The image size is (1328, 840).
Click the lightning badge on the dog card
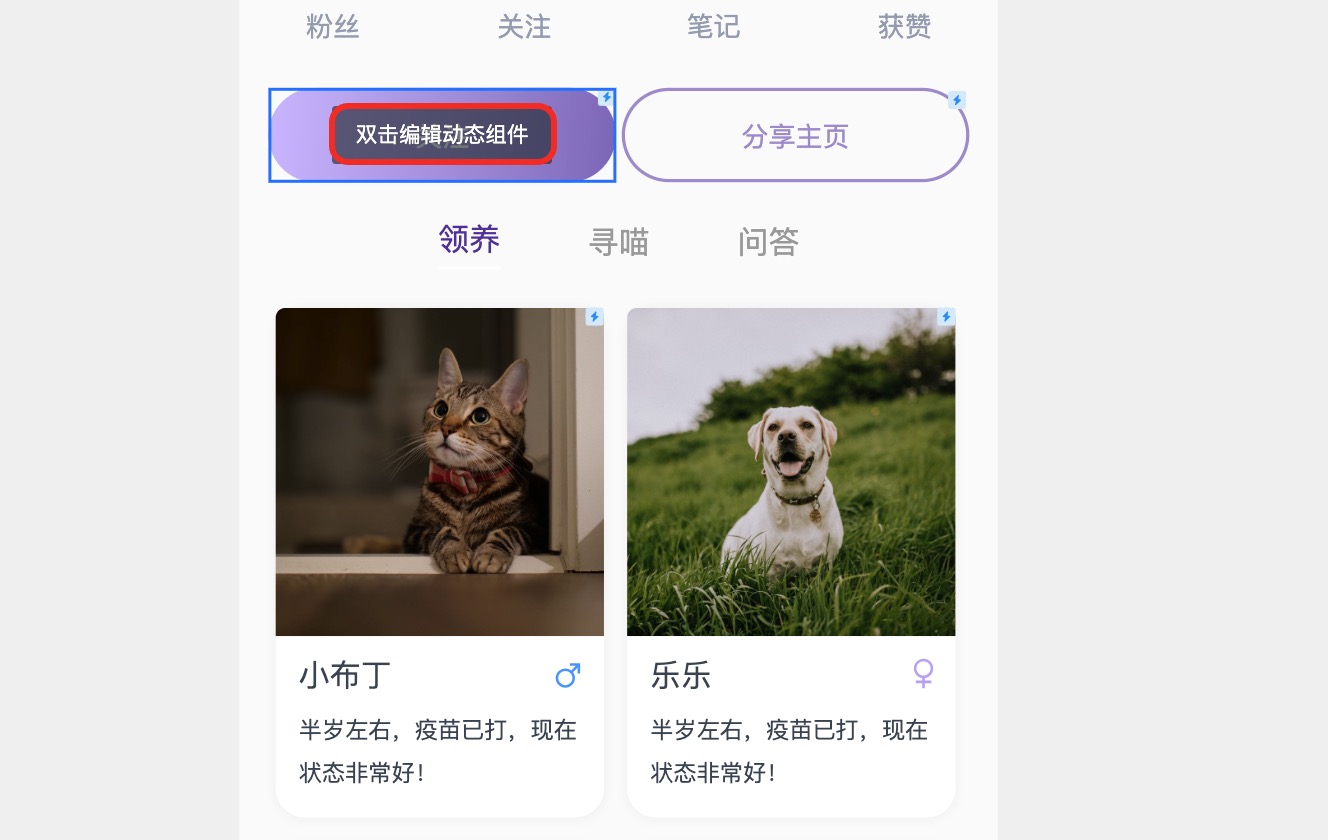pyautogui.click(x=946, y=317)
